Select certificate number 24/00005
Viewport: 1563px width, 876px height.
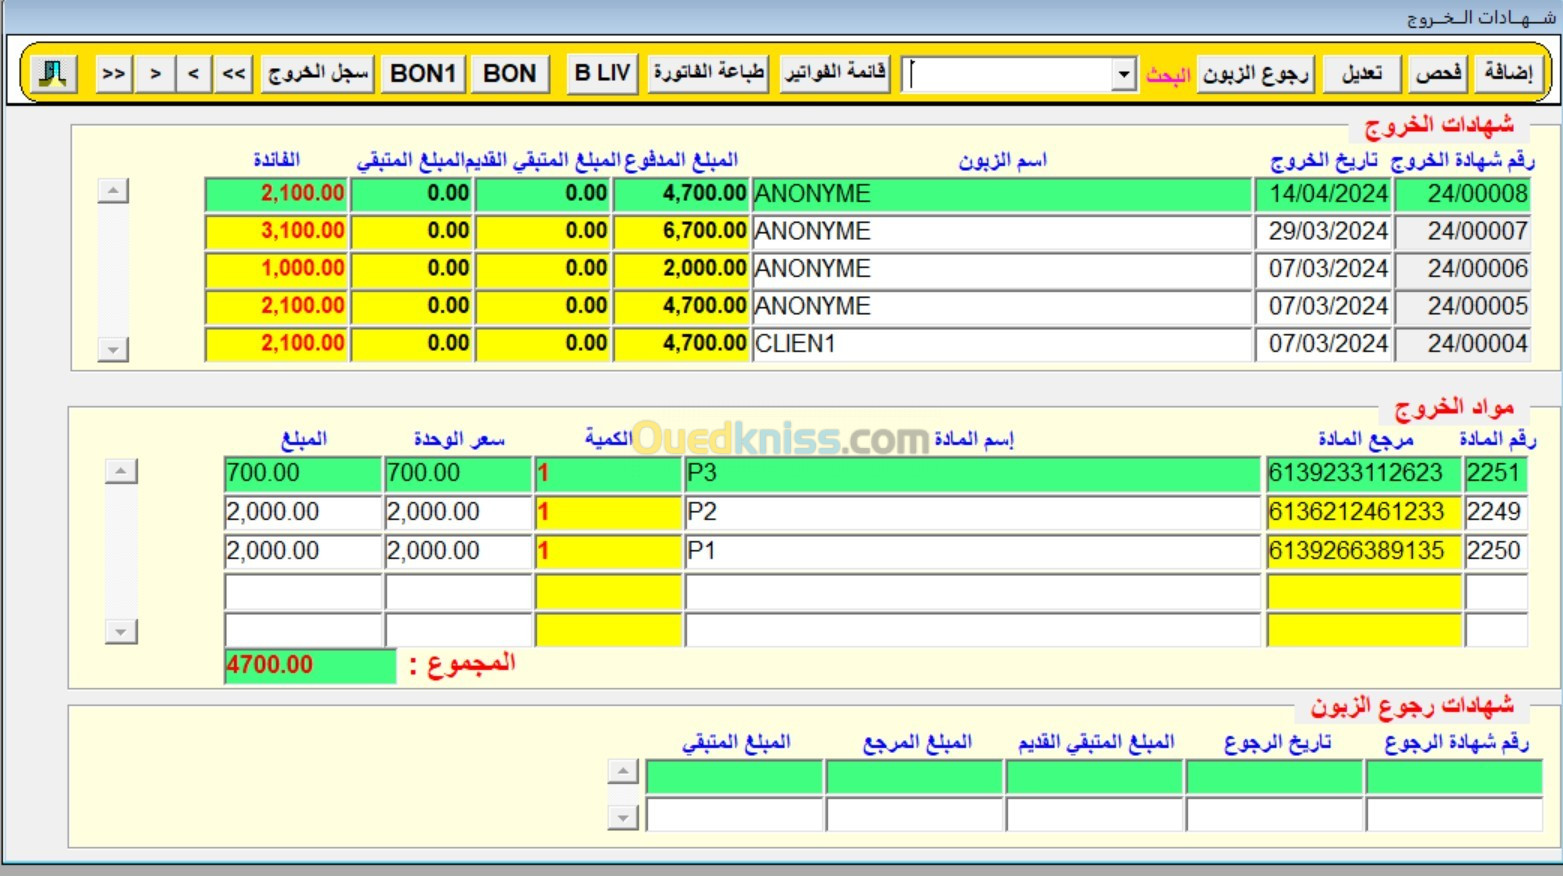[x=1463, y=306]
